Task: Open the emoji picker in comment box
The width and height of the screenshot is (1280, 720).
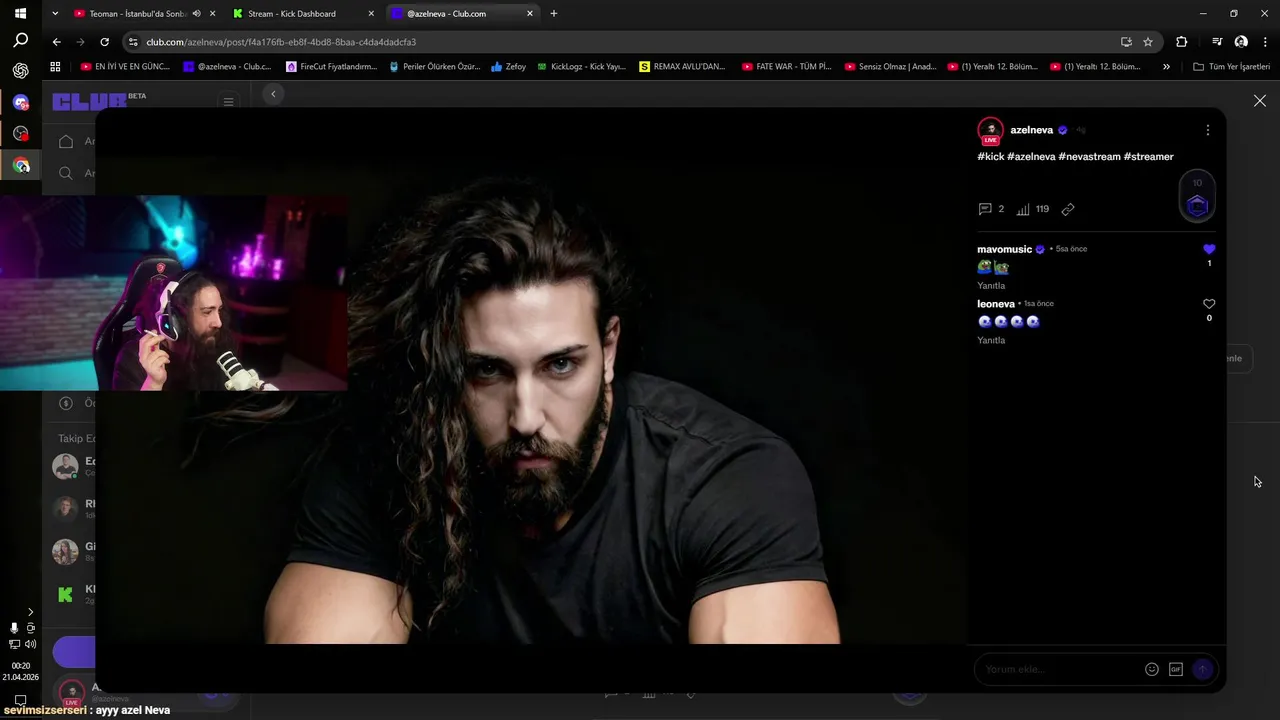Action: pos(1152,669)
